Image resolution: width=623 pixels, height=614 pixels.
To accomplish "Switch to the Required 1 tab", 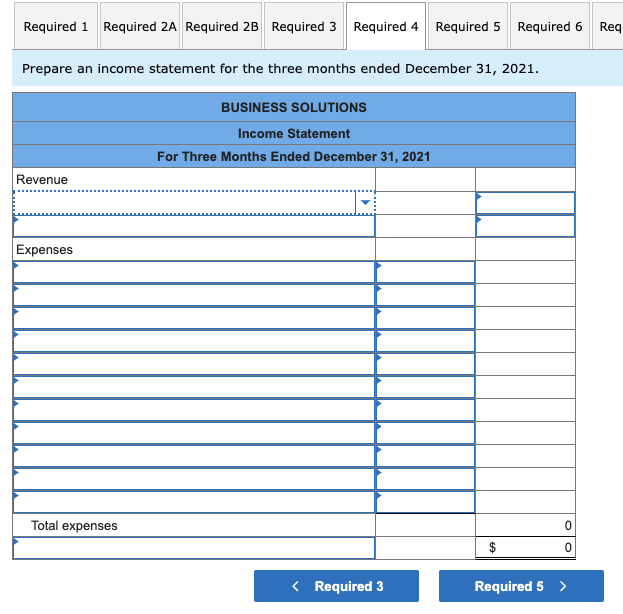I will (56, 26).
